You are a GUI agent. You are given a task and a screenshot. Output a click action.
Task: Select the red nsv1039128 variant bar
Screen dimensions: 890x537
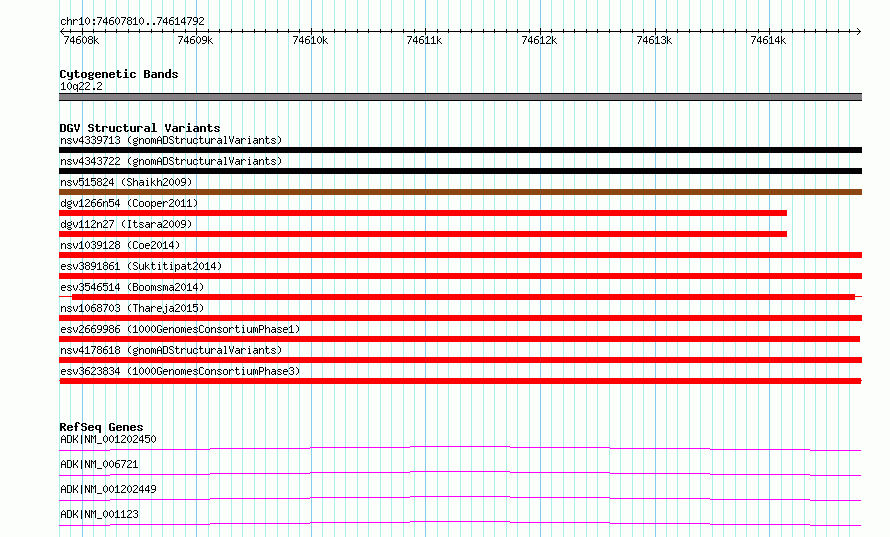[x=460, y=255]
